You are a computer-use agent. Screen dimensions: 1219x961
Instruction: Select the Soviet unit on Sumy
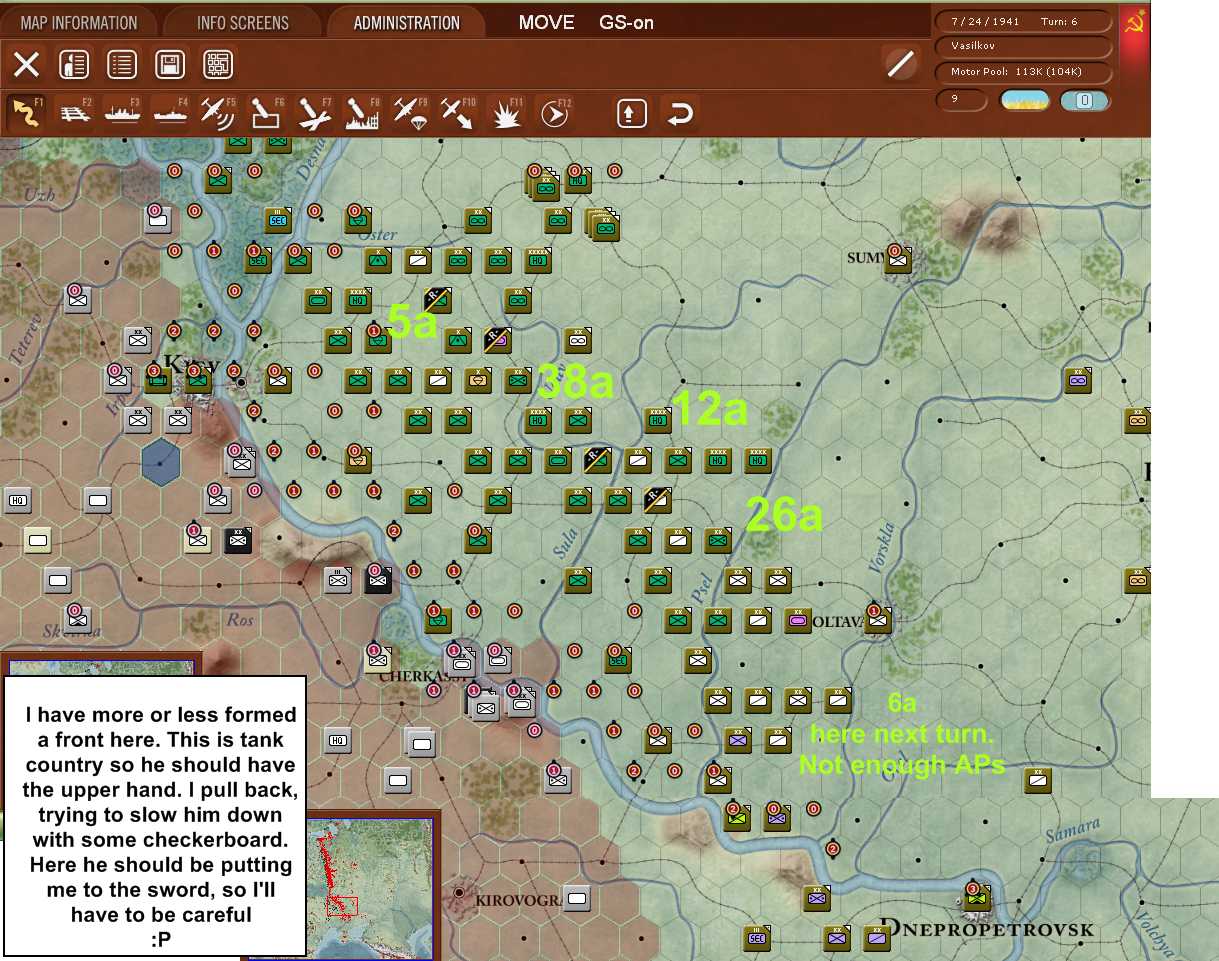click(898, 260)
